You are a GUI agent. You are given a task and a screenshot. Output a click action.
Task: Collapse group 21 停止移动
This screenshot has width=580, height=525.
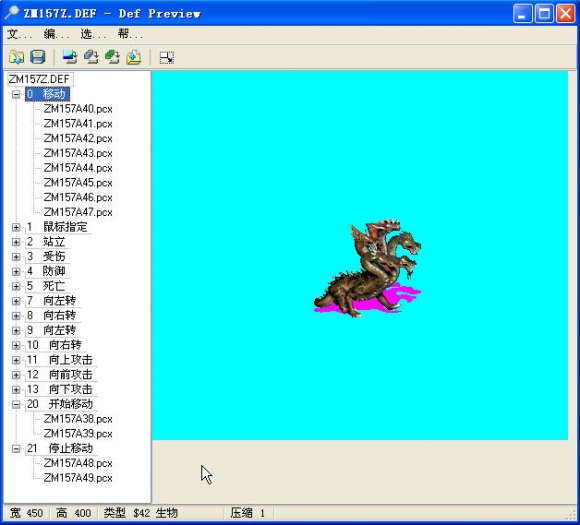tap(16, 448)
